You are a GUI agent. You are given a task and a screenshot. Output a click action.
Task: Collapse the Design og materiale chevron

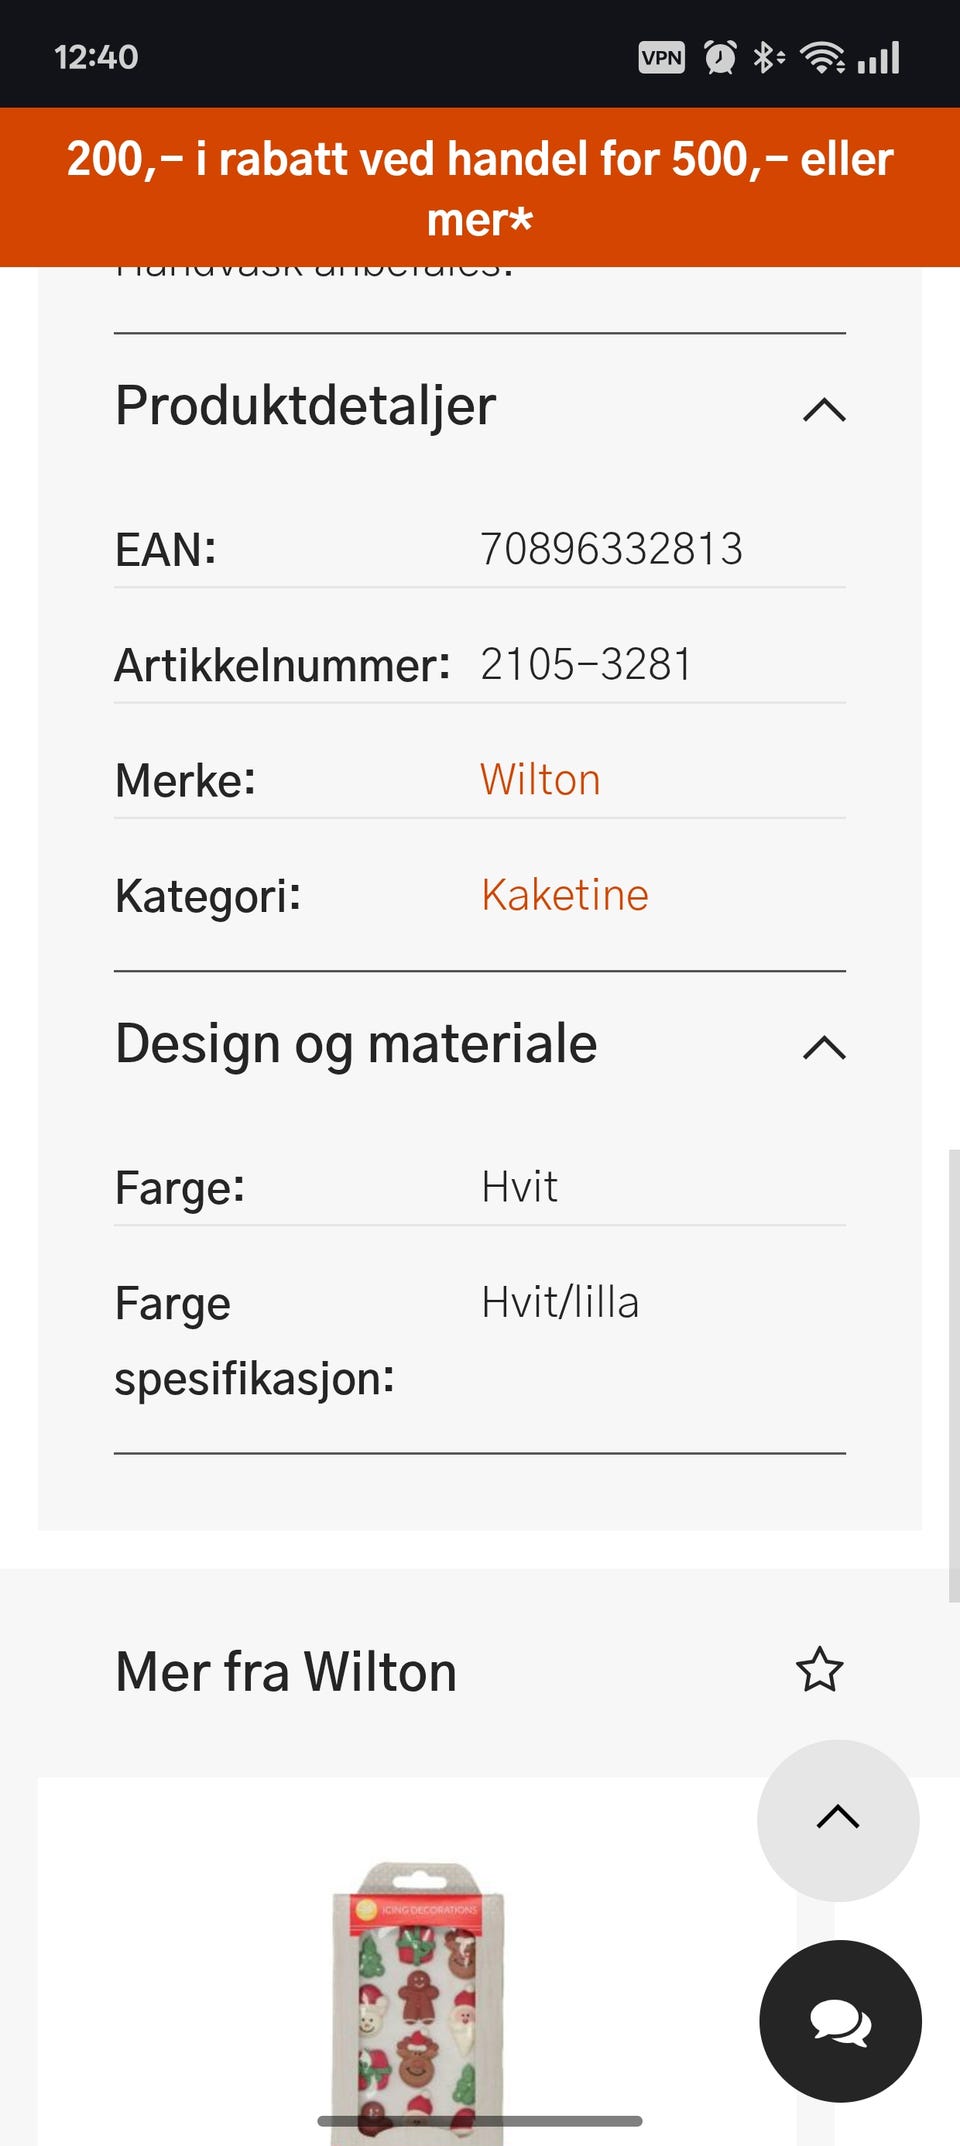point(824,1048)
